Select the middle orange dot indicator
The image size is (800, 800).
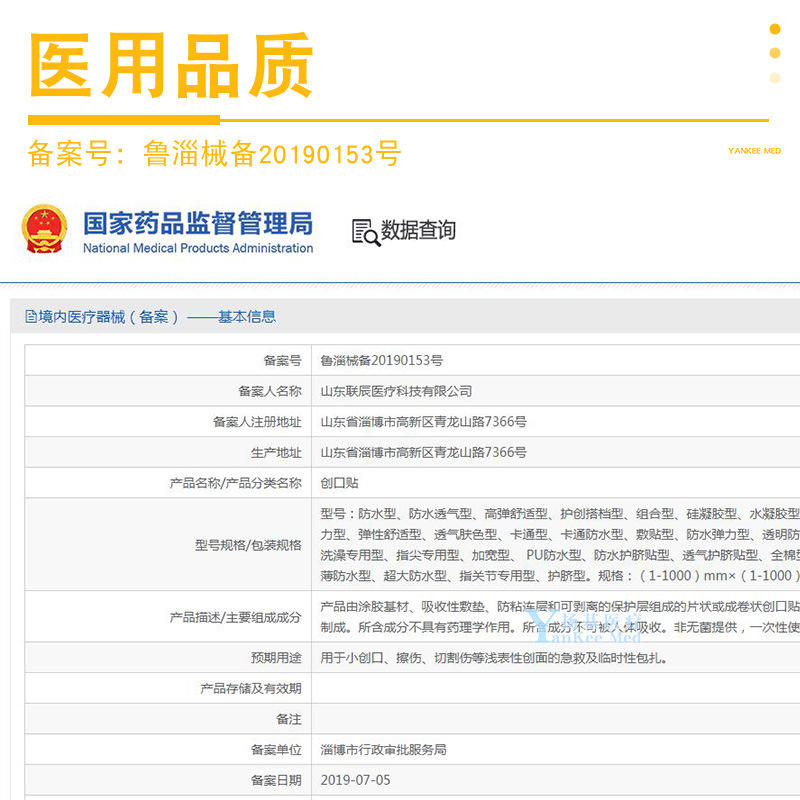pos(775,53)
